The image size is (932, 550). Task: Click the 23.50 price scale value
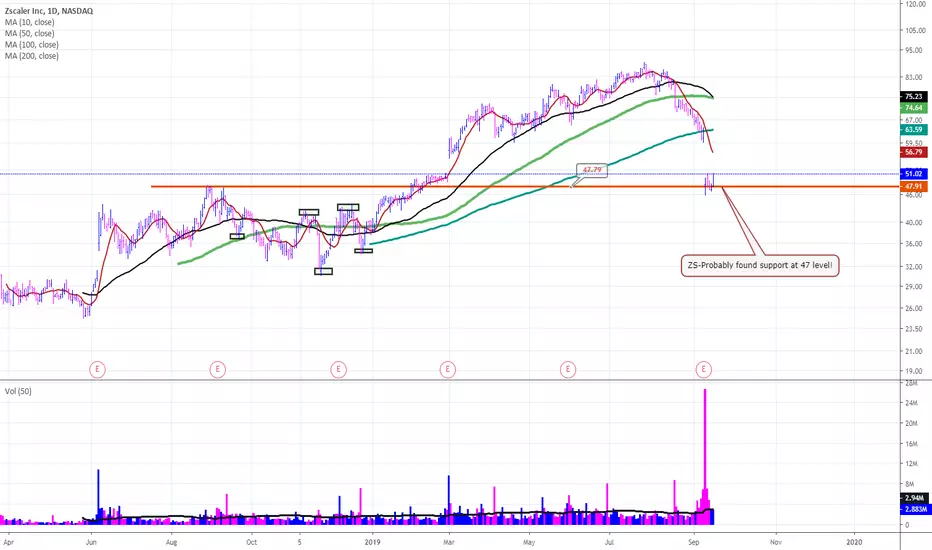point(915,329)
